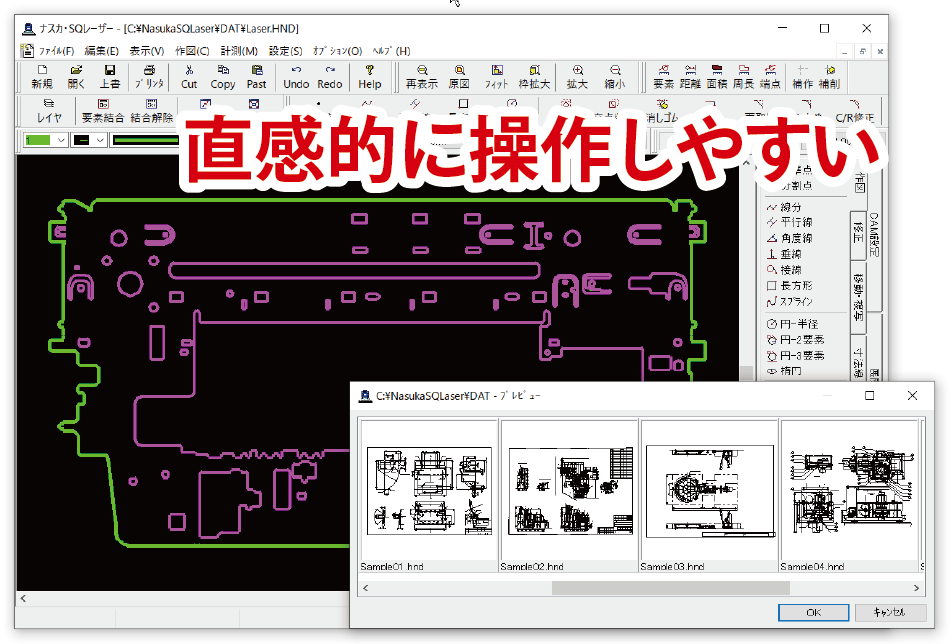Restore original view with 原図

(x=459, y=77)
